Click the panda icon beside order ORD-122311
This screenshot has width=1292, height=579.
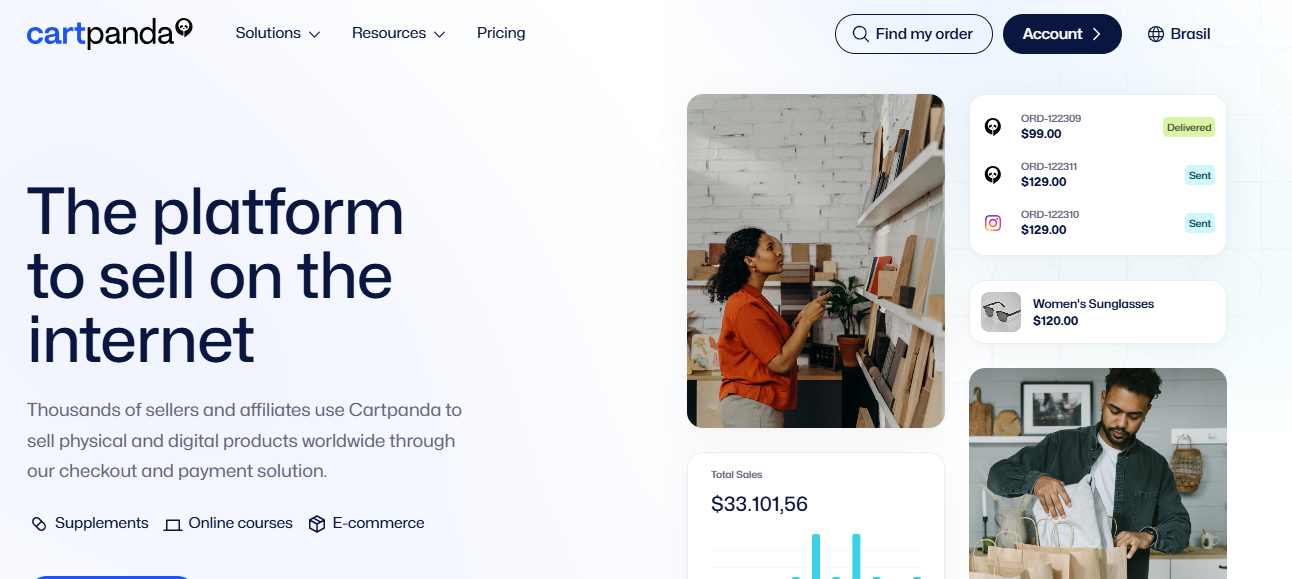993,174
